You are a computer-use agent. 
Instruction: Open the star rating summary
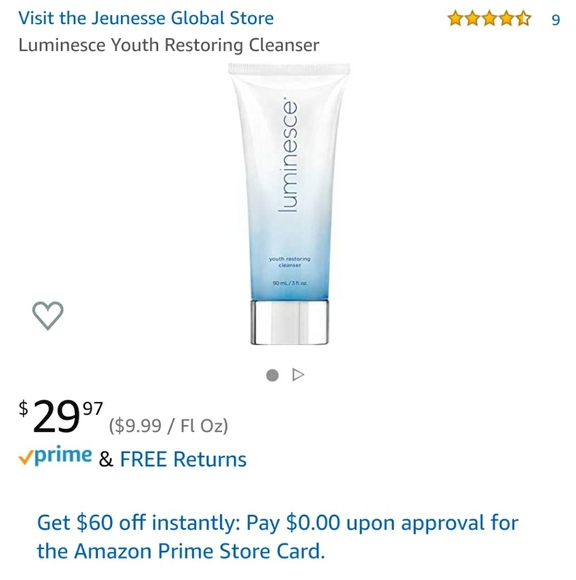(x=489, y=18)
